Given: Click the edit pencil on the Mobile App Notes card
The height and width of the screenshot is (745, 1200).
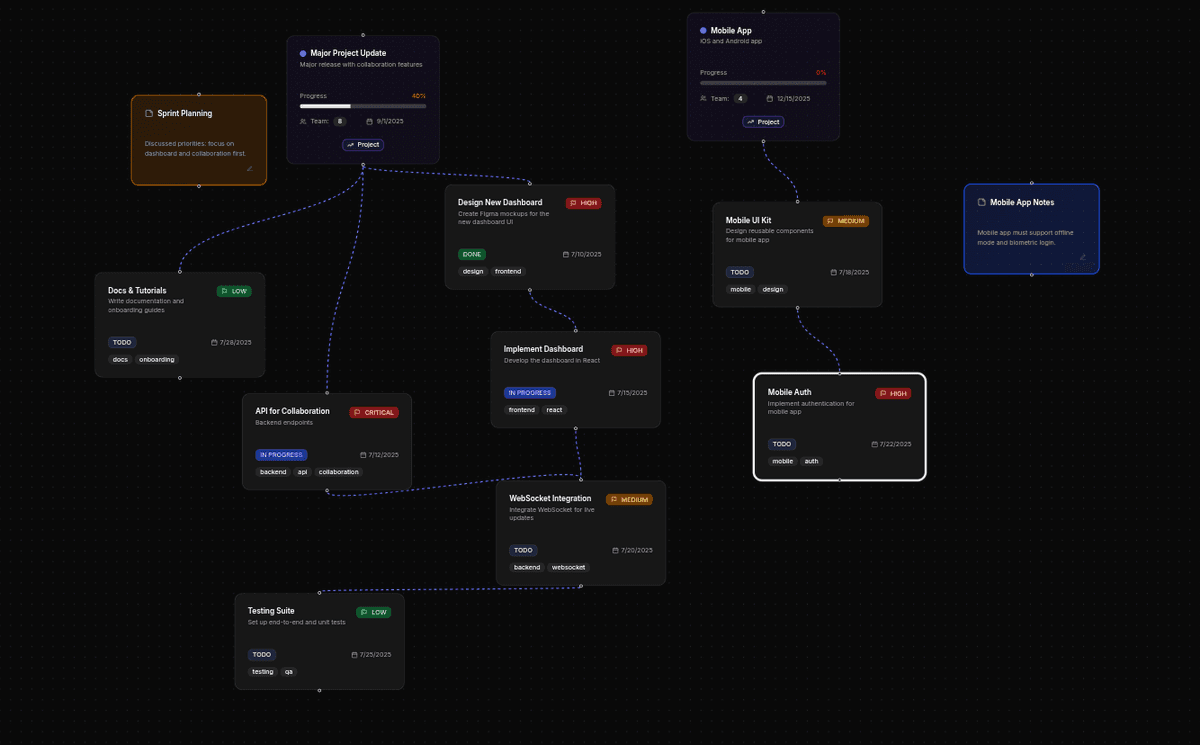Looking at the screenshot, I should [x=1082, y=257].
